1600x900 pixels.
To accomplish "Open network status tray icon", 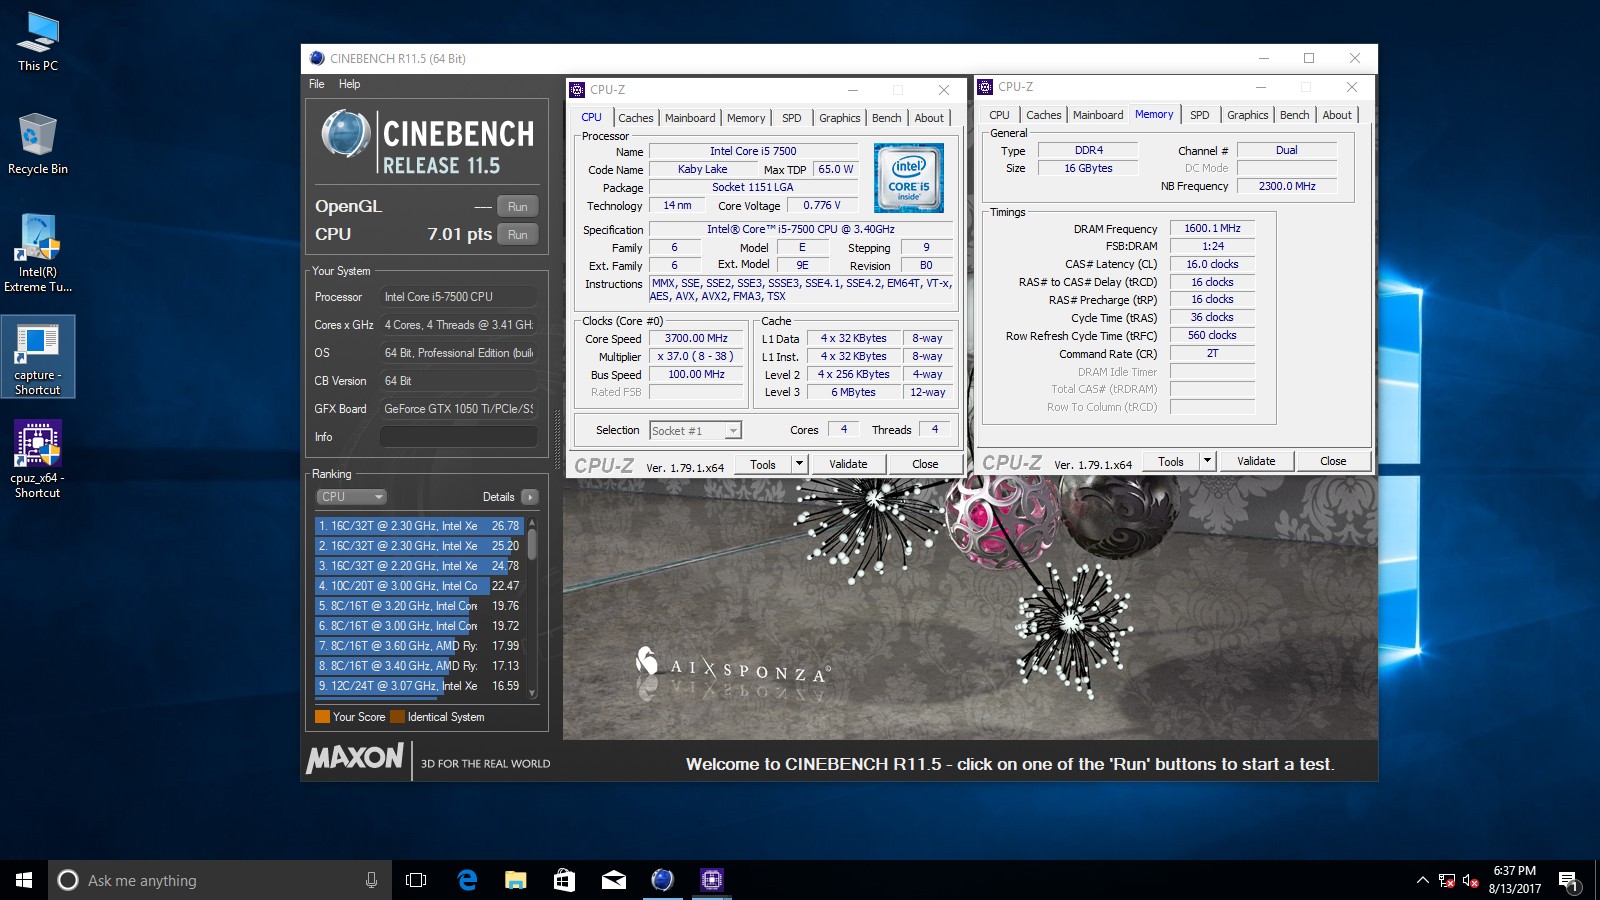I will tap(1447, 880).
